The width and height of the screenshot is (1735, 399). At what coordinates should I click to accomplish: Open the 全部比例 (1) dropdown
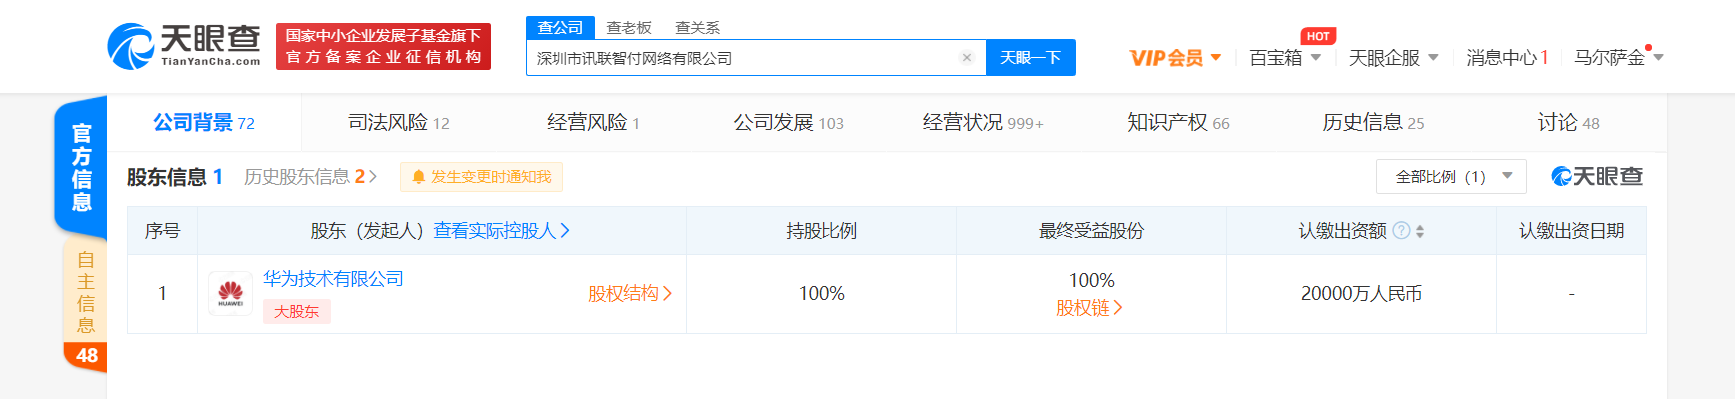pos(1451,177)
